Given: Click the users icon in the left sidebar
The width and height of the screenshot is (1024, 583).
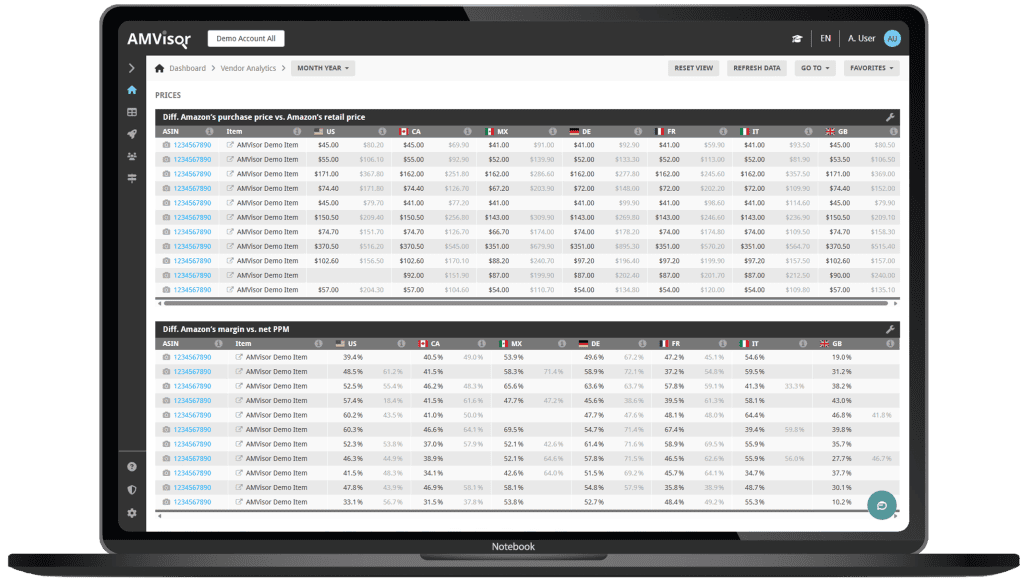Looking at the screenshot, I should coord(131,157).
